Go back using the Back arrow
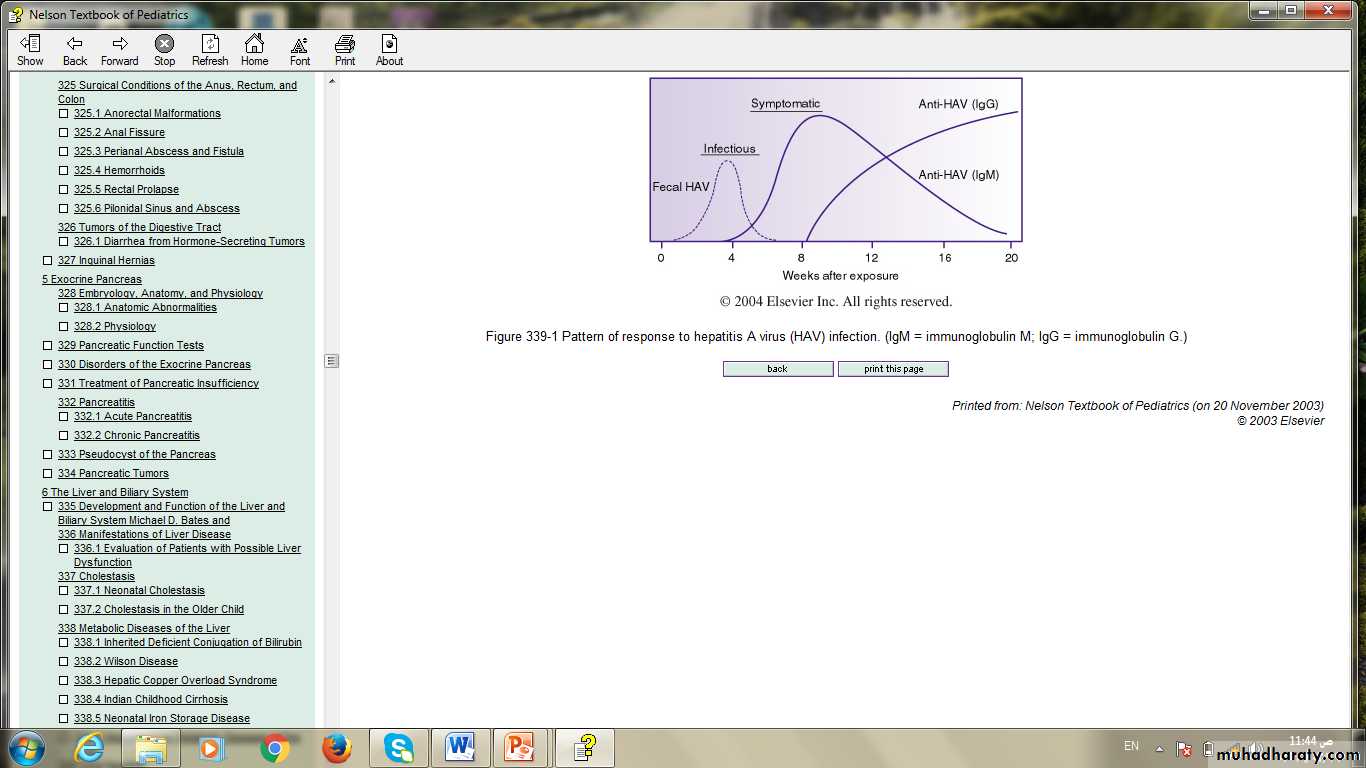 pos(75,49)
